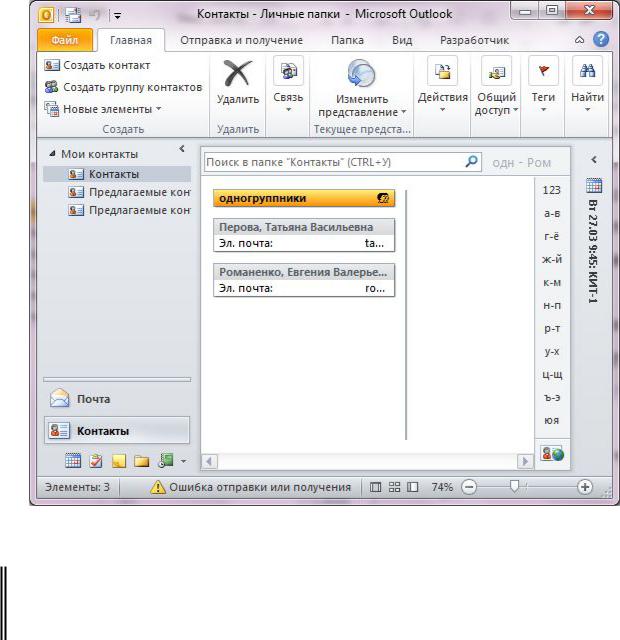This screenshot has width=620, height=640.
Task: Click the index language globe icon
Action: pyautogui.click(x=552, y=453)
